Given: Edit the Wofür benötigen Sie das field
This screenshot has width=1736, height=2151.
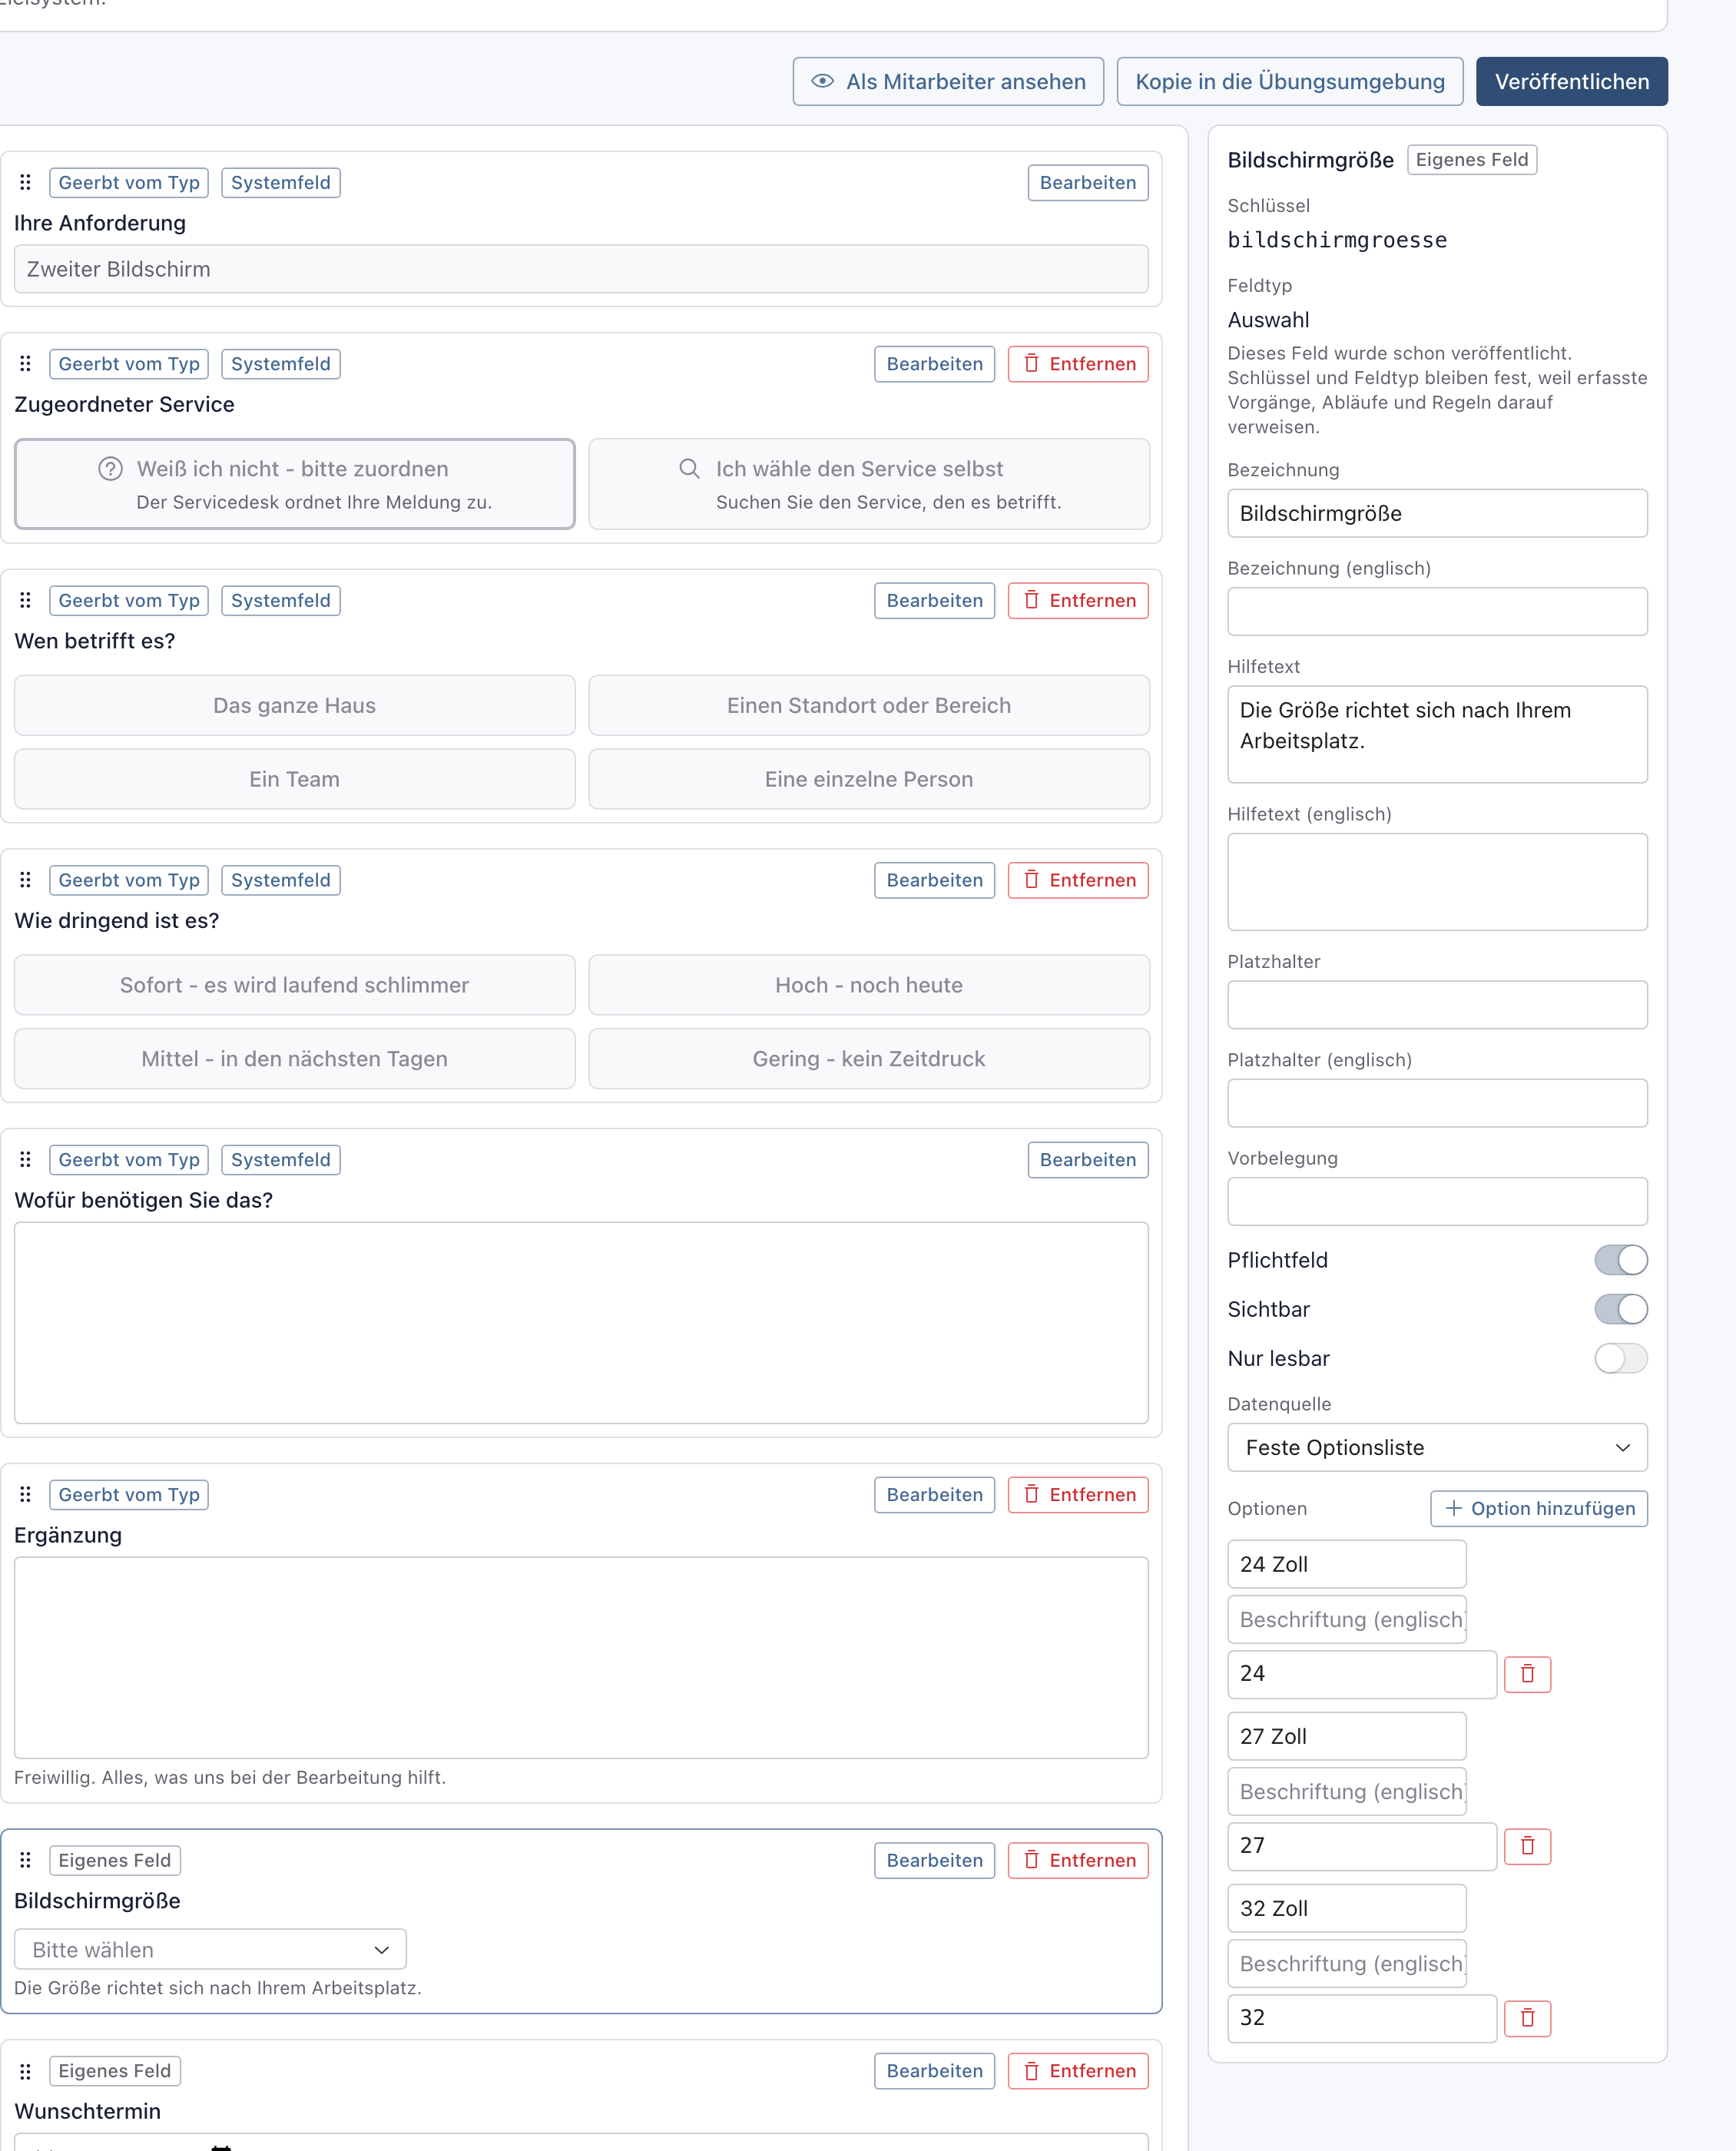Looking at the screenshot, I should point(1088,1159).
